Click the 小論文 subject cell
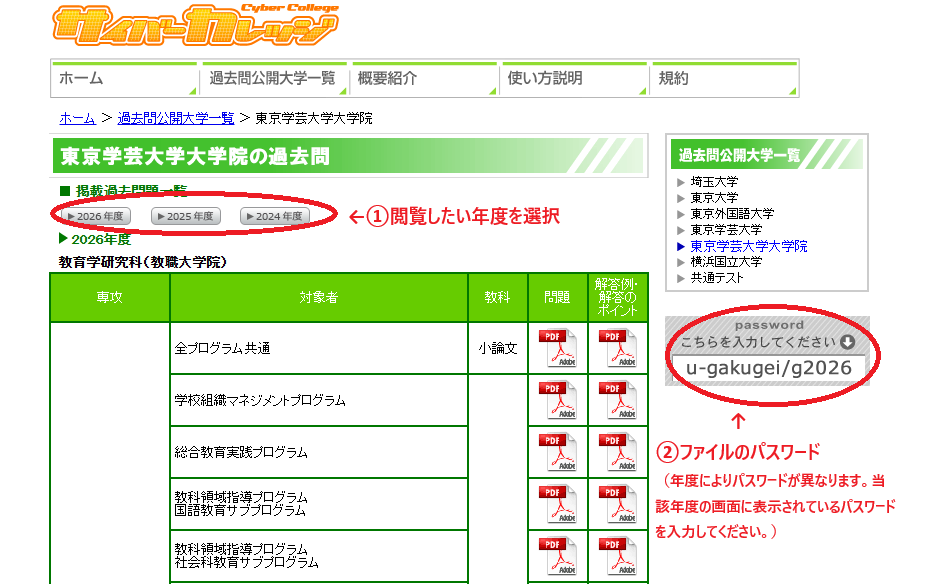Image resolution: width=928 pixels, height=584 pixels. coord(498,348)
